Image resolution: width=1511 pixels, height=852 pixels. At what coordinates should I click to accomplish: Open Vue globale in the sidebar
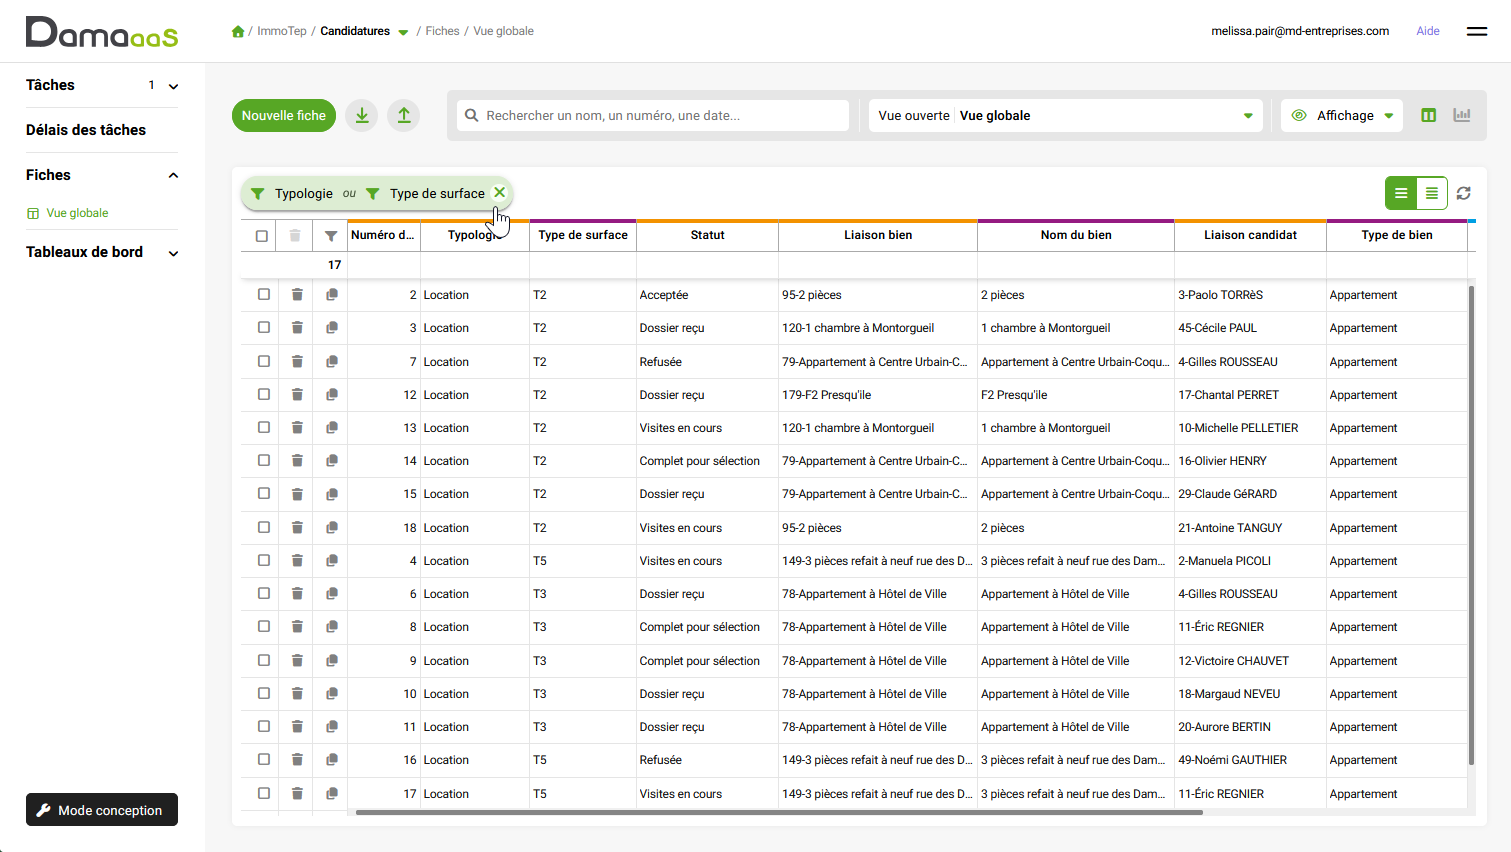(77, 213)
